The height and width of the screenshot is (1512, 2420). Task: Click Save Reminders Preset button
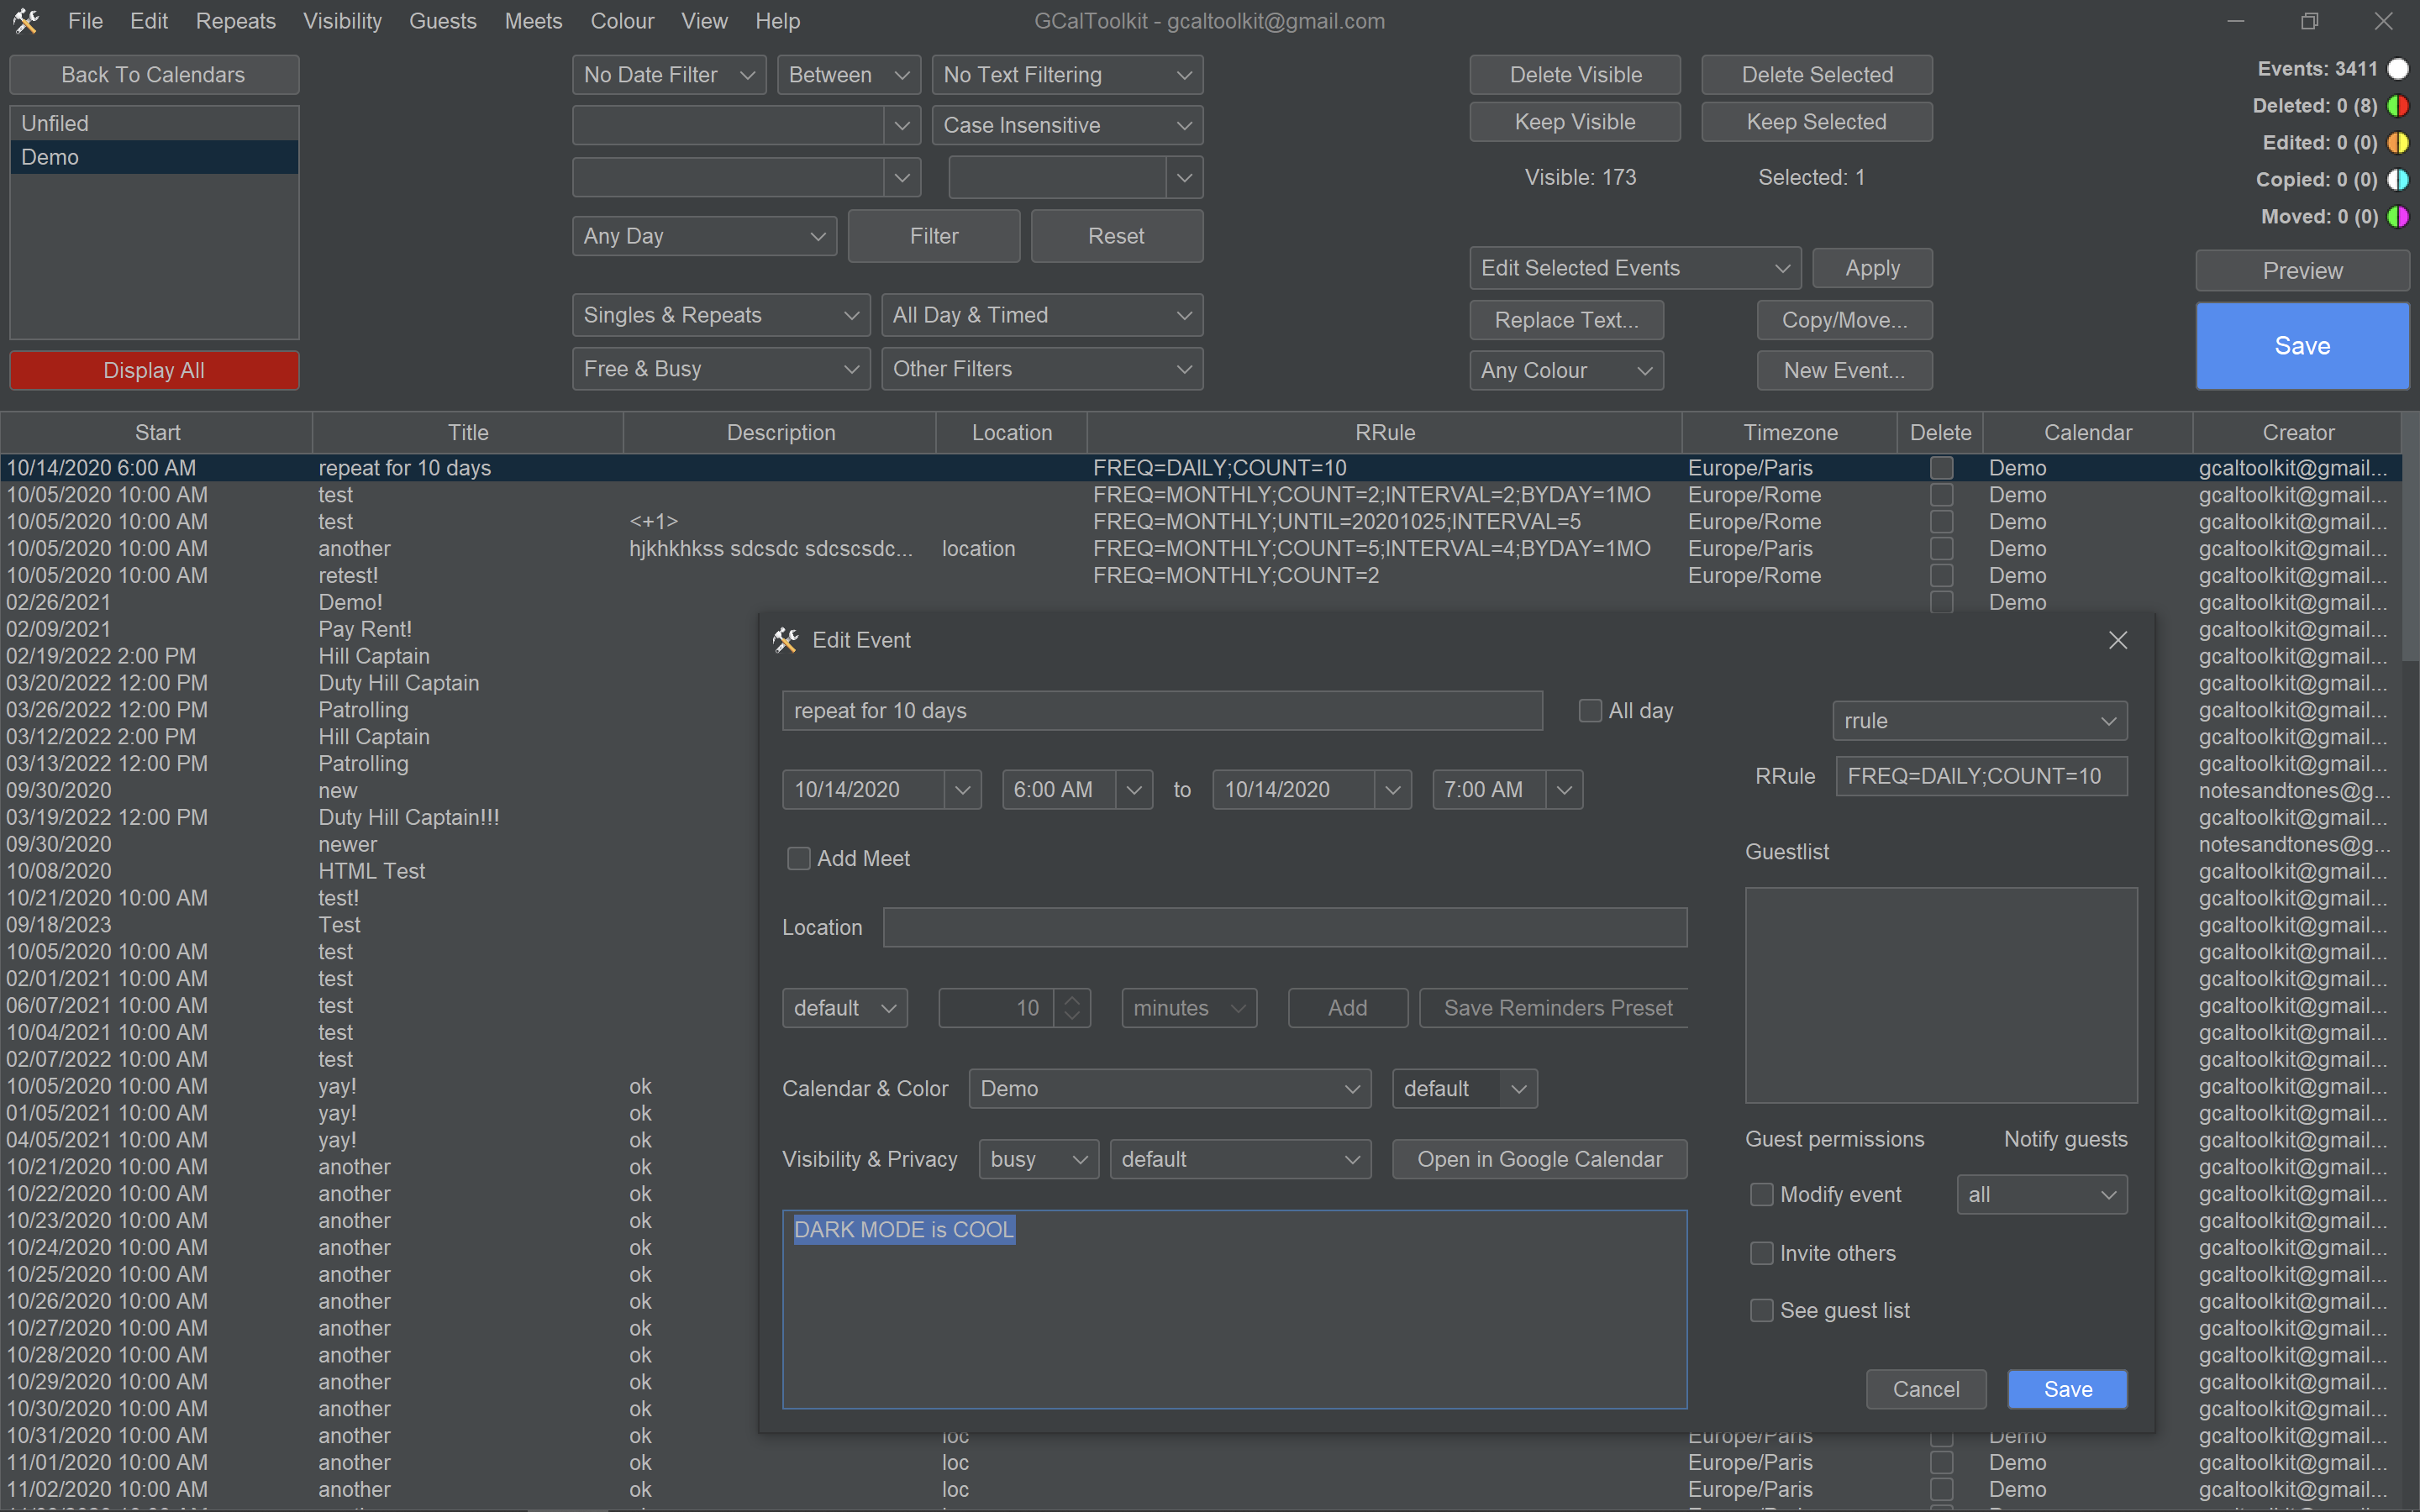(x=1554, y=1008)
